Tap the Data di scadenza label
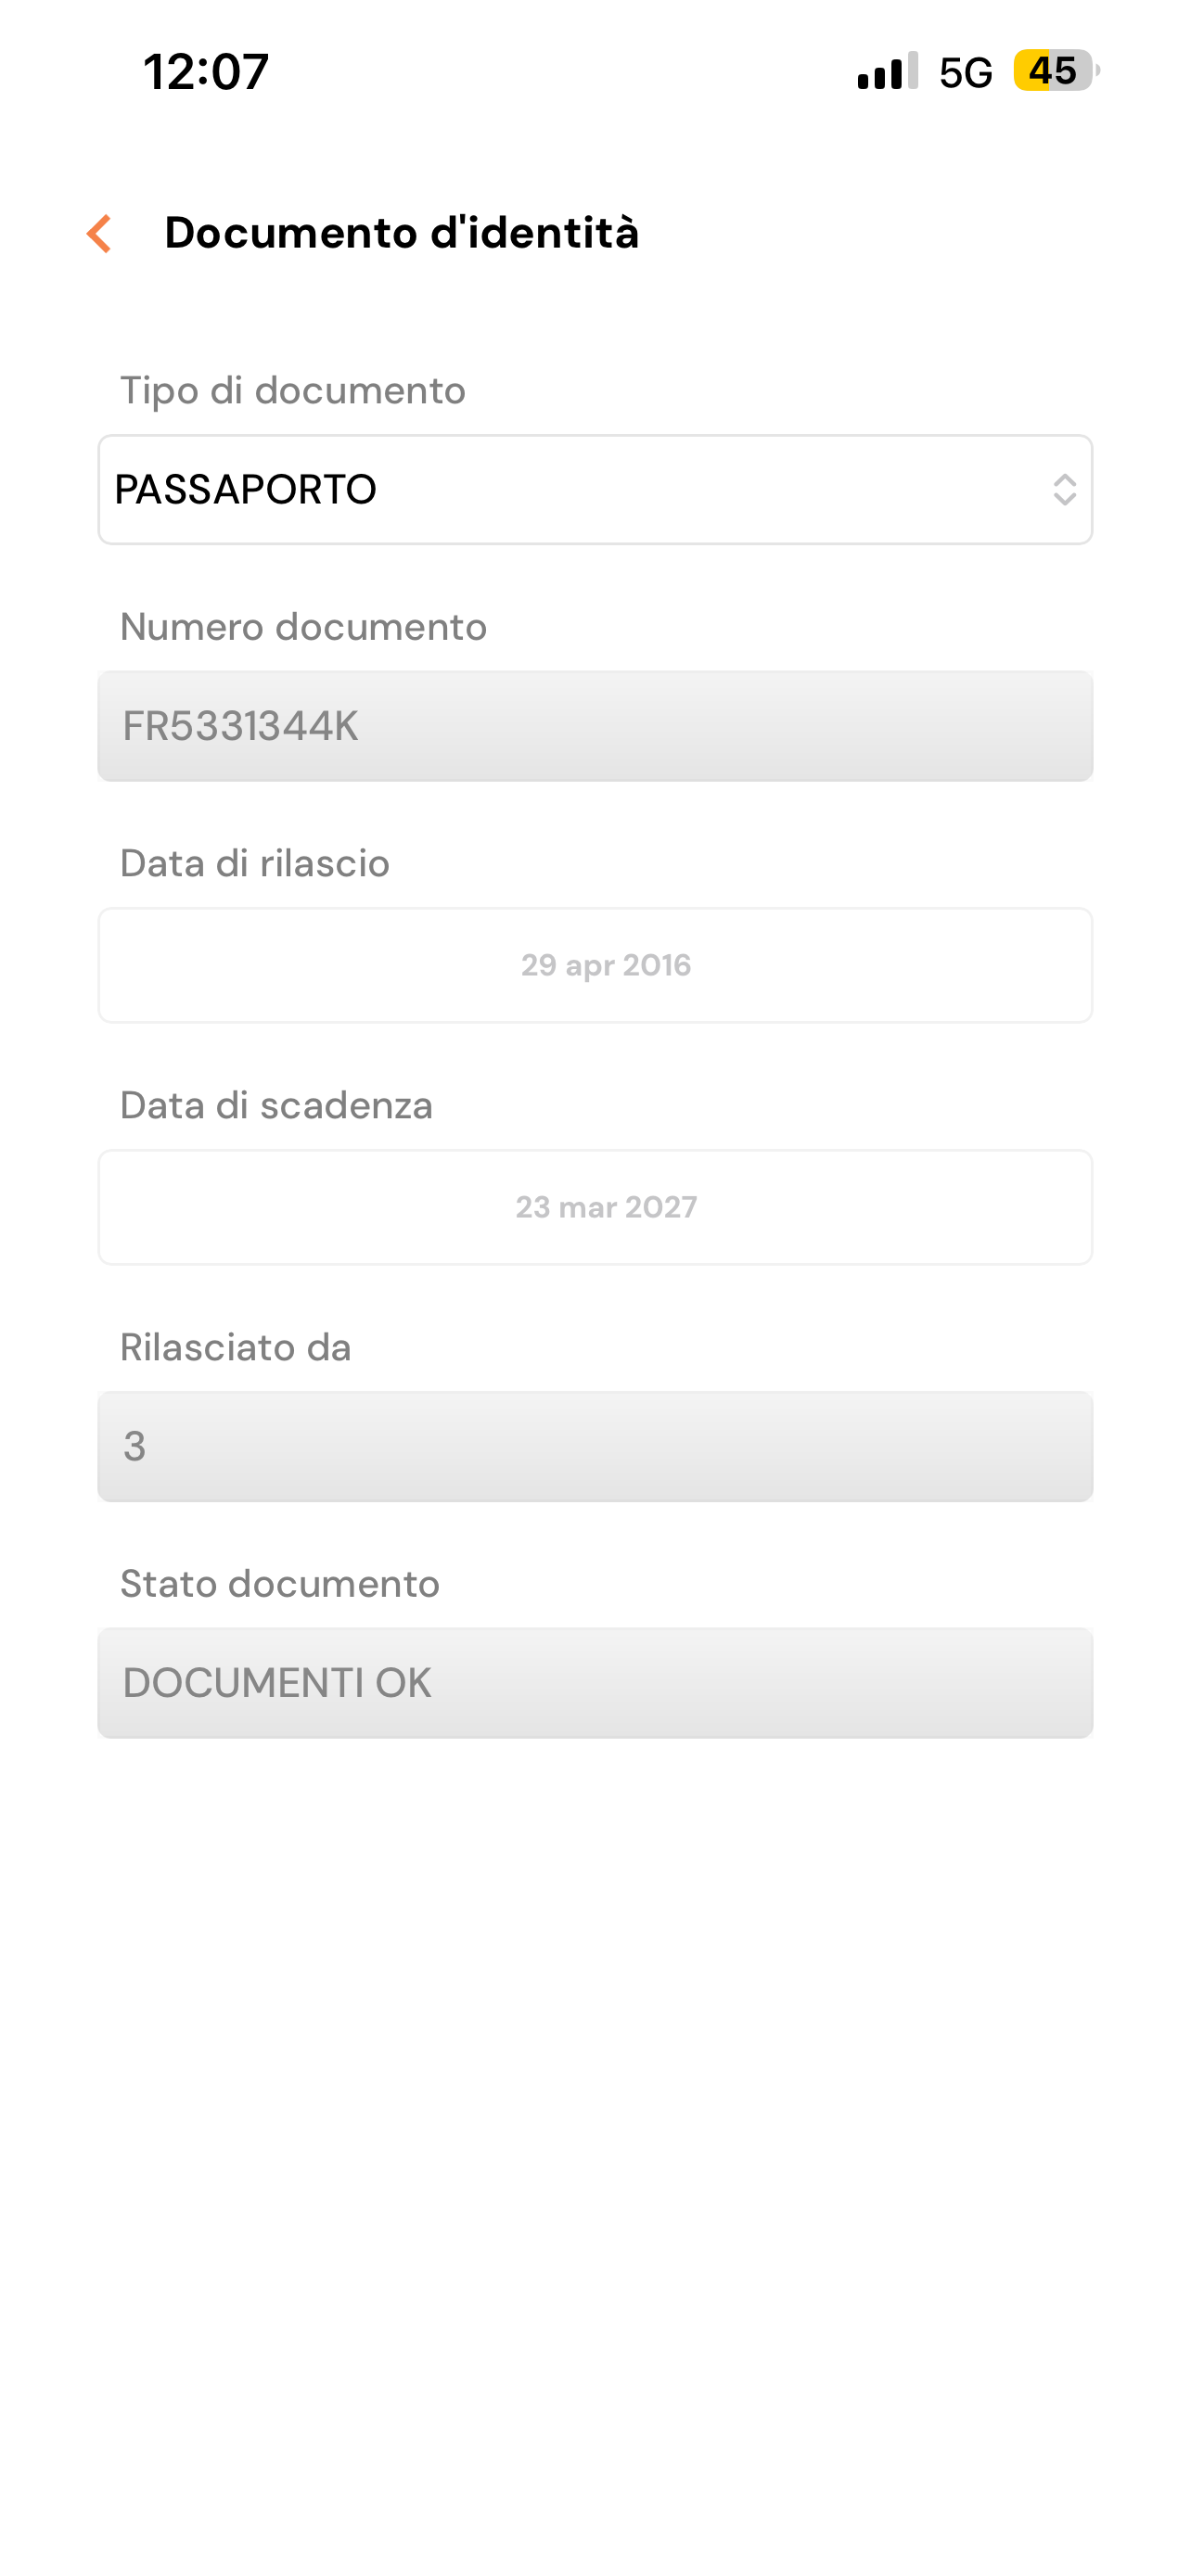The width and height of the screenshot is (1191, 2576). [276, 1105]
